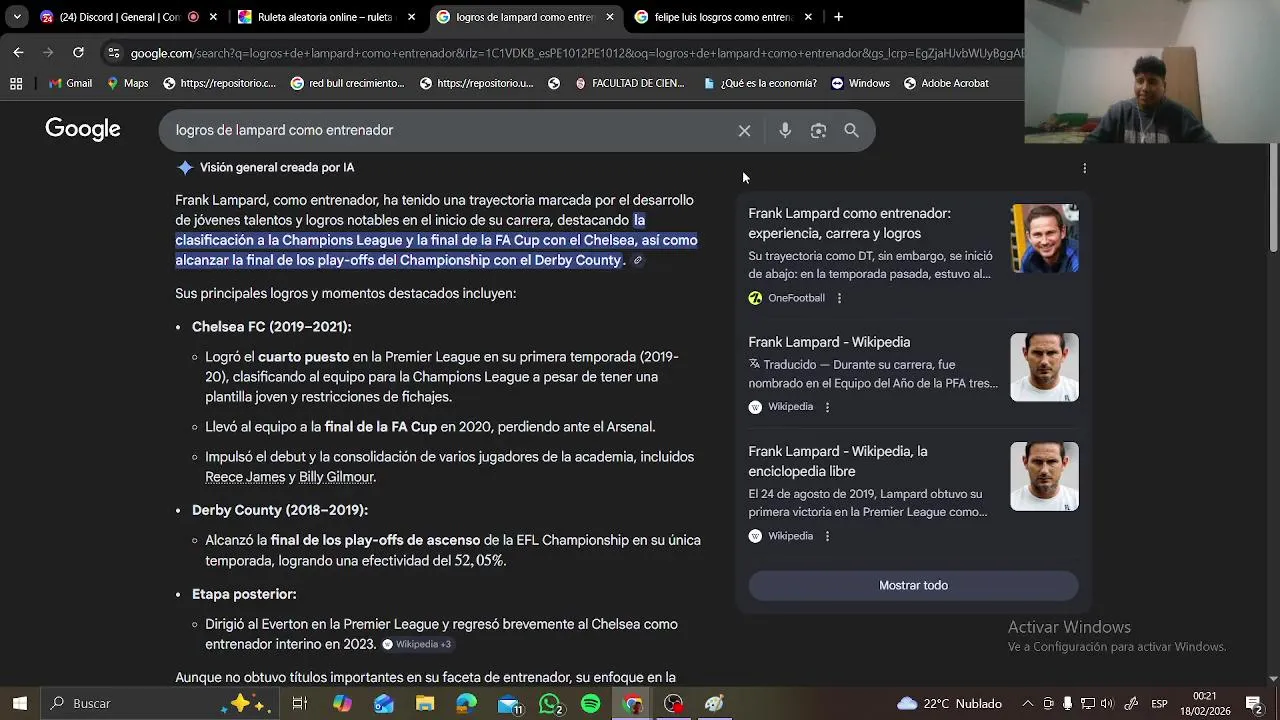Image resolution: width=1280 pixels, height=720 pixels.
Task: Click the Reece James link
Action: point(245,477)
